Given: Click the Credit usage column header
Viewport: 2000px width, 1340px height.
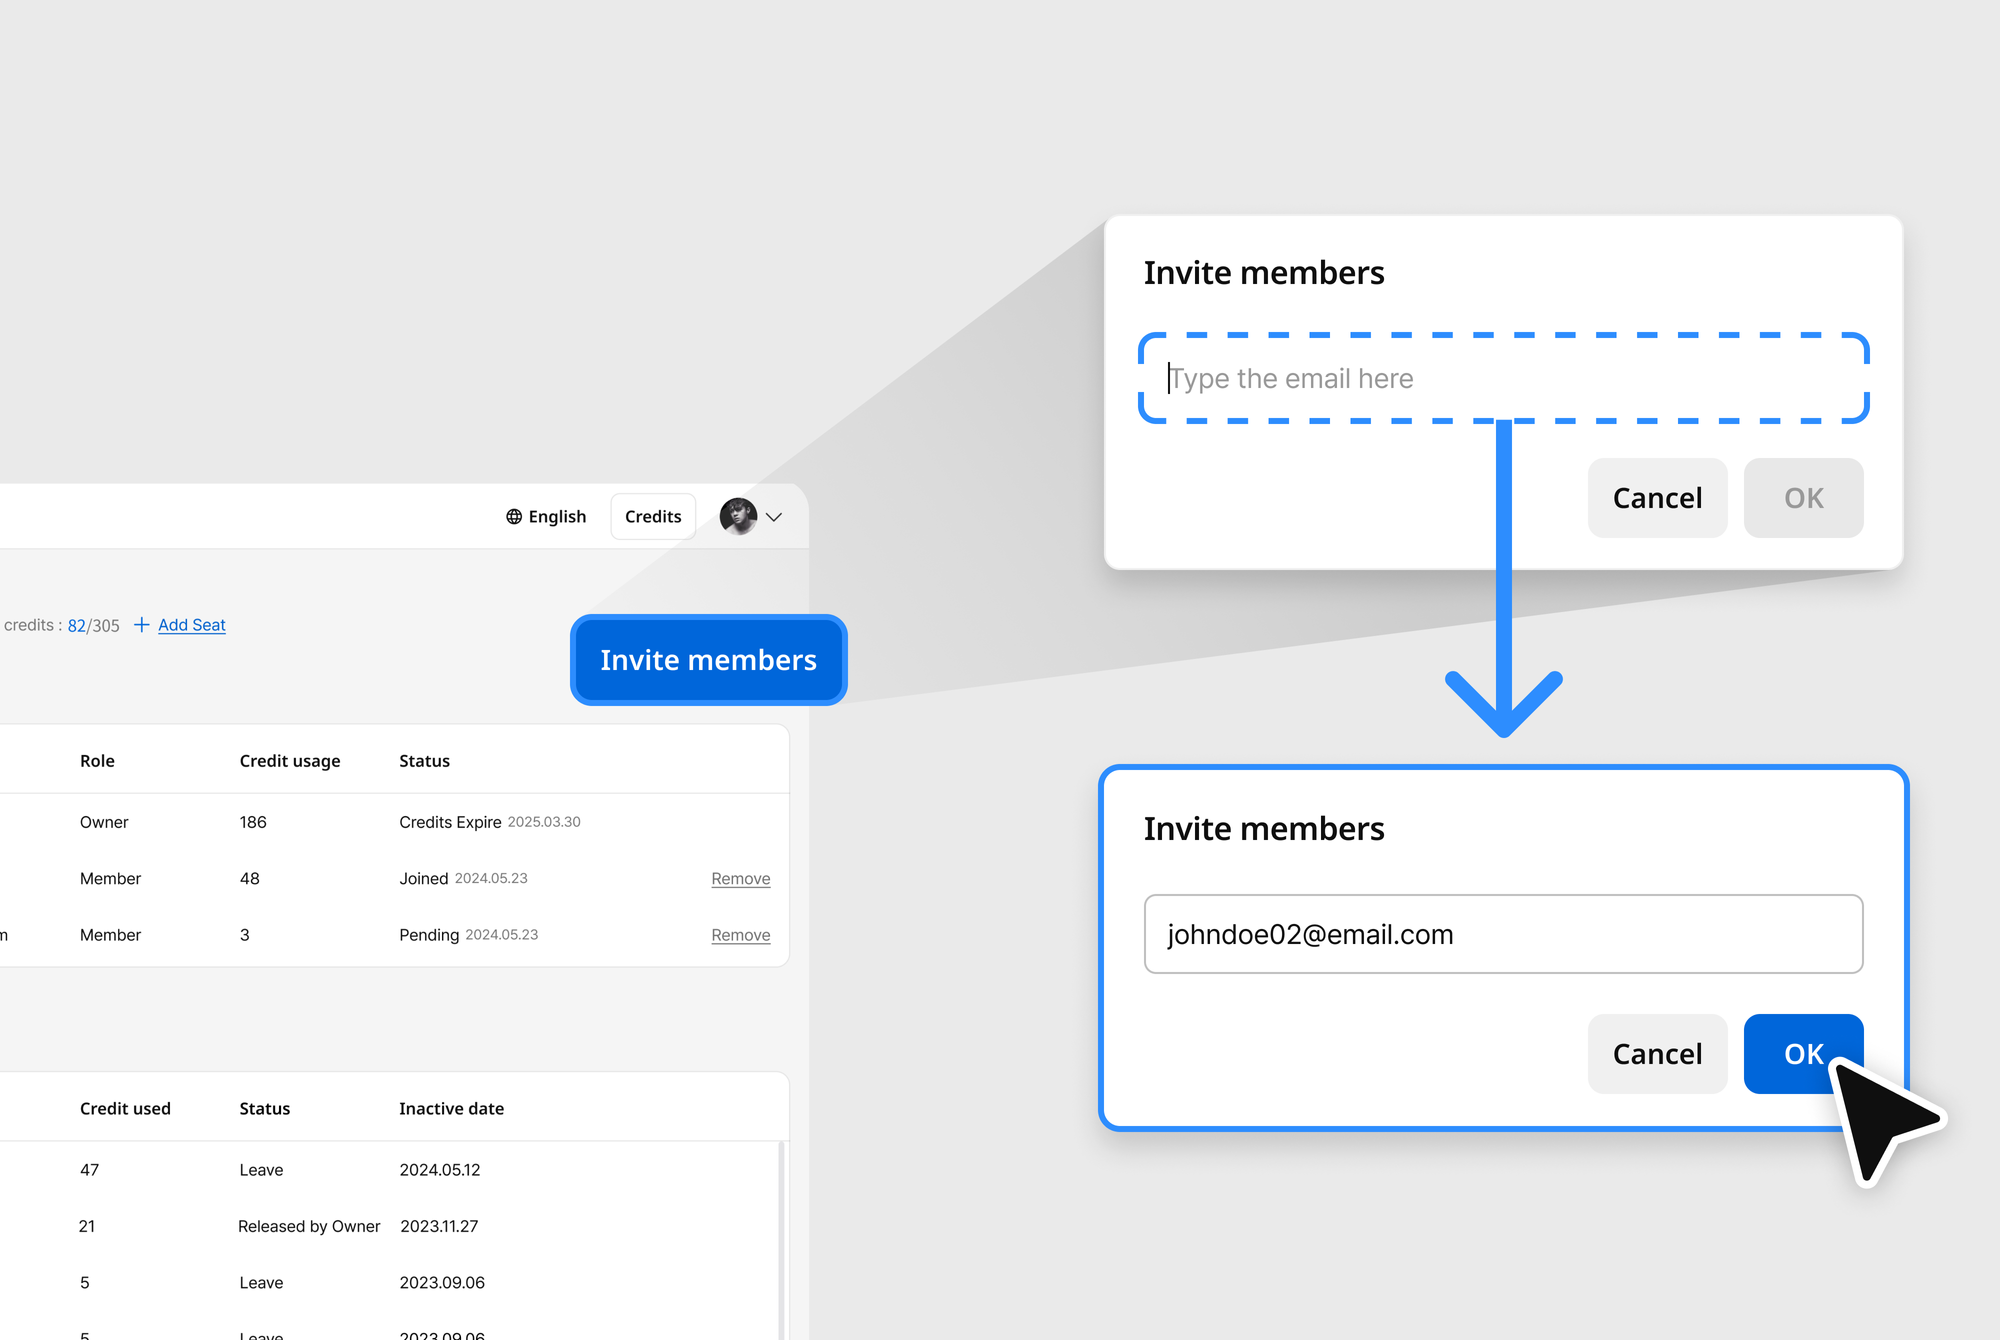Looking at the screenshot, I should (x=290, y=760).
